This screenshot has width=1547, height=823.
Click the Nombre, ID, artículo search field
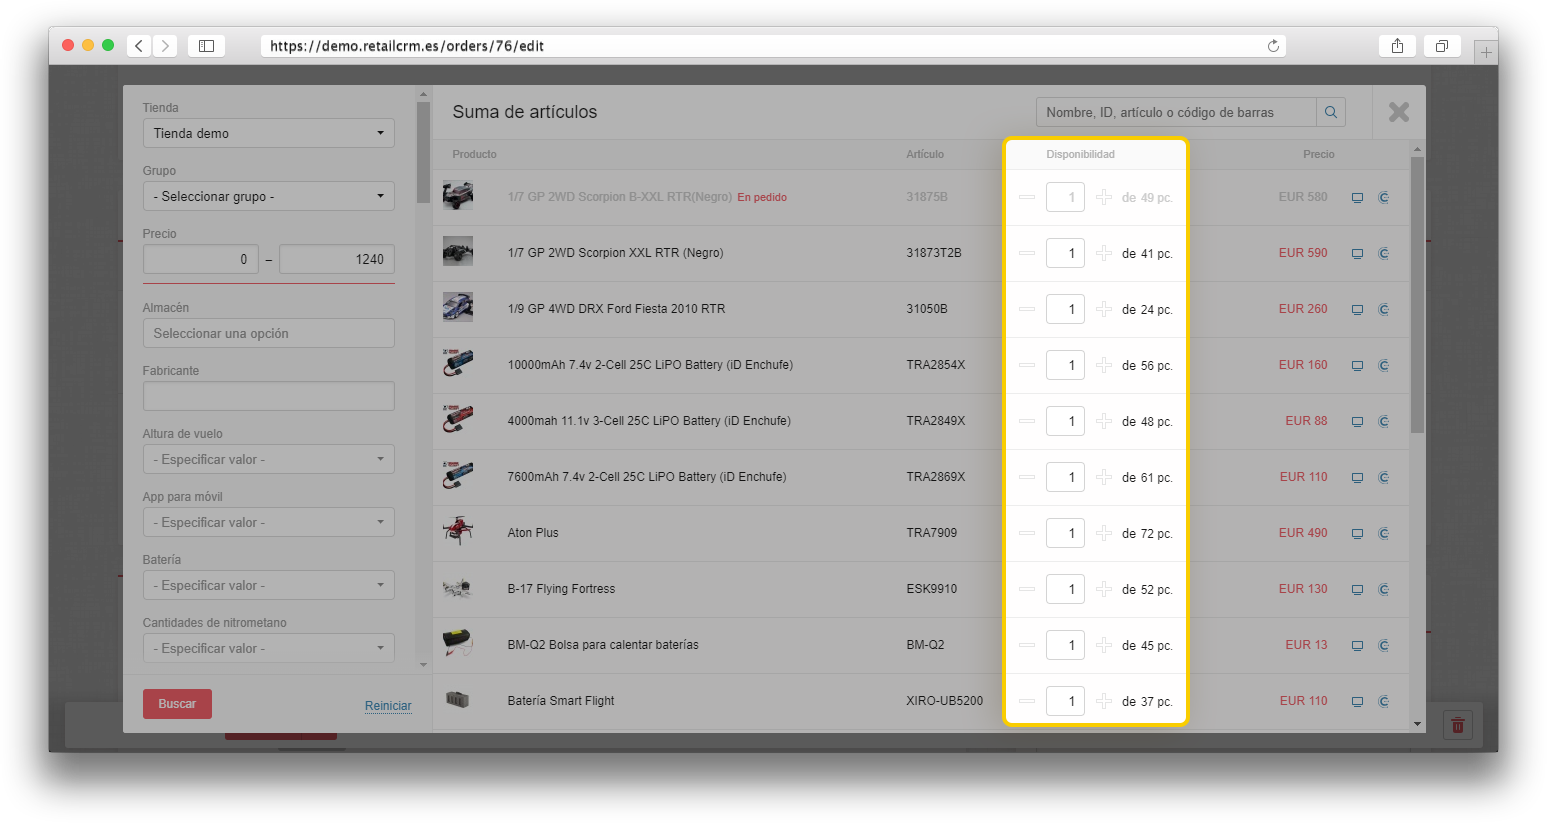pos(1176,112)
